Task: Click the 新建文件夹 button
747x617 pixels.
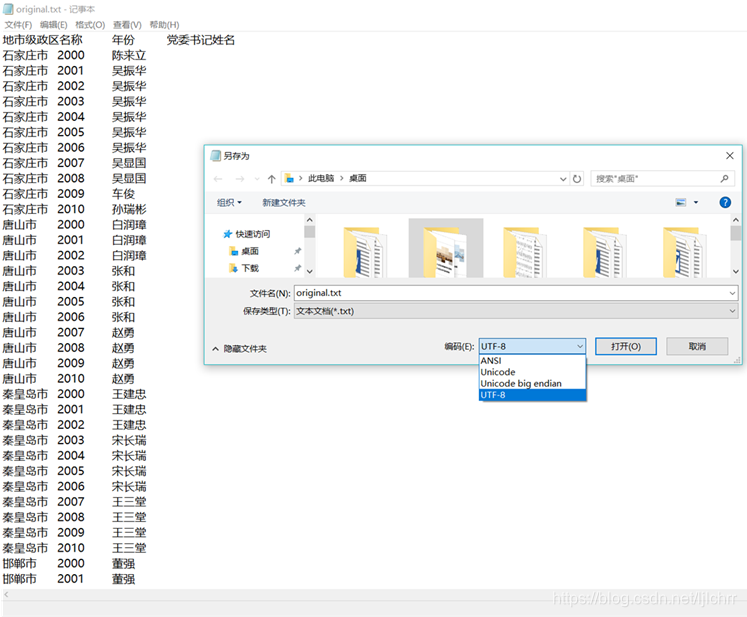Action: (x=283, y=202)
